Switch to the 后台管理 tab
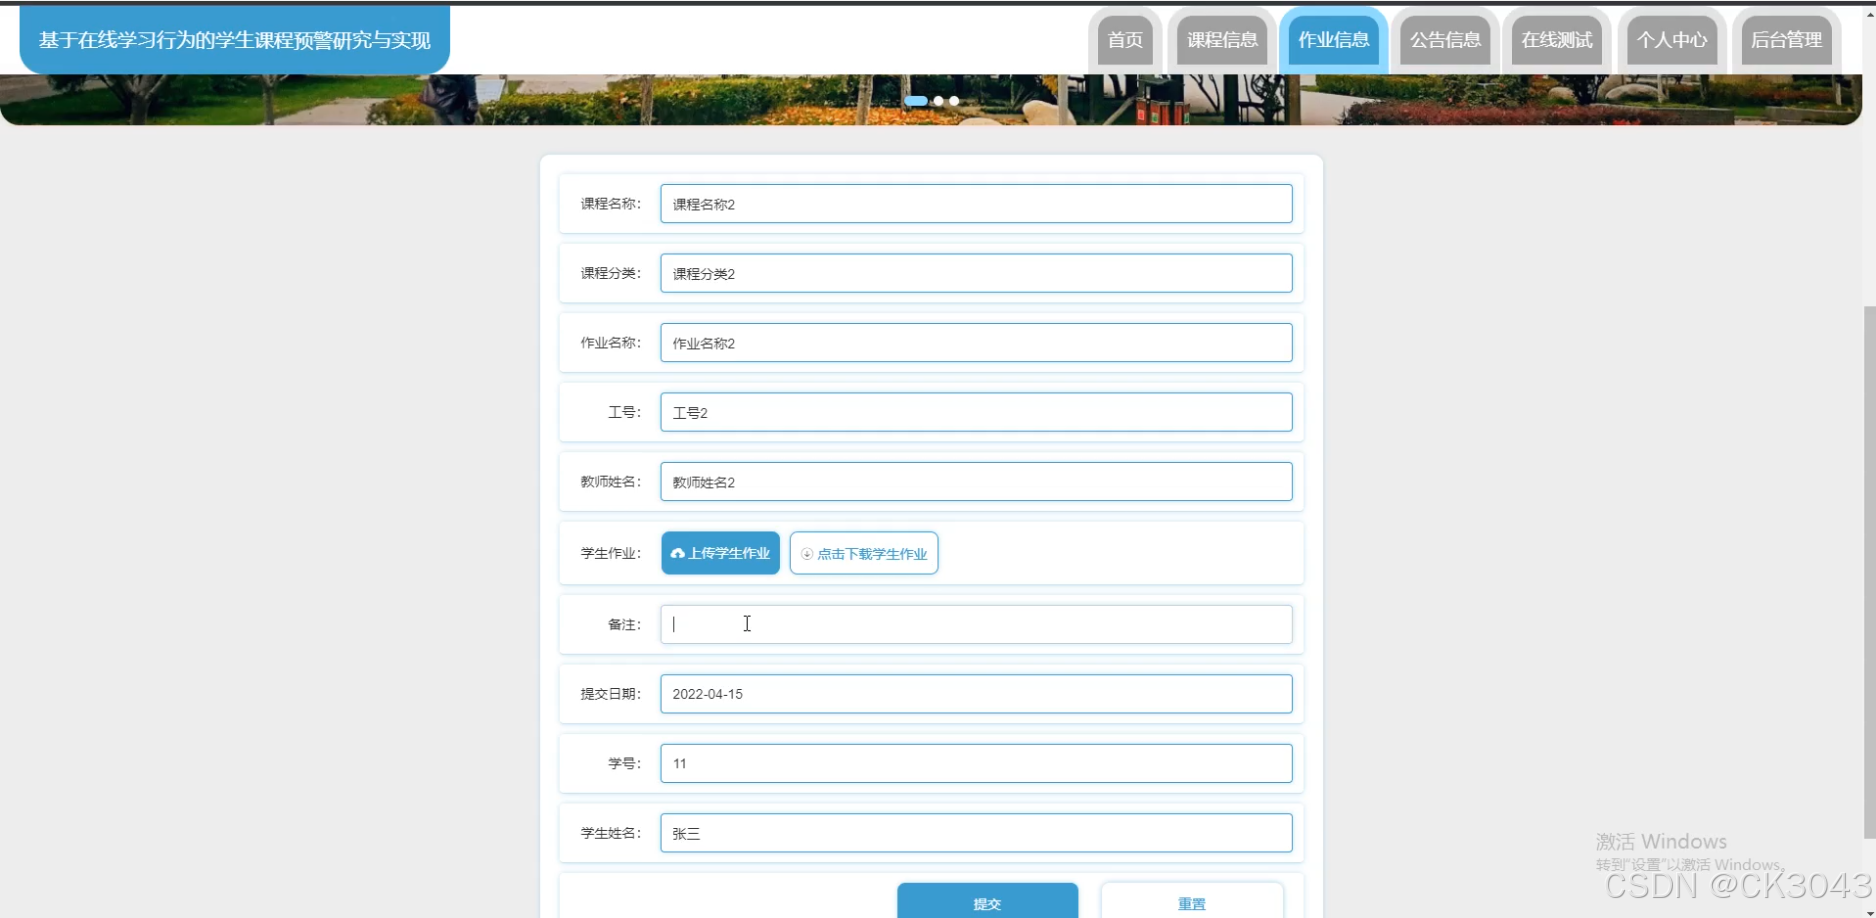 (1787, 40)
